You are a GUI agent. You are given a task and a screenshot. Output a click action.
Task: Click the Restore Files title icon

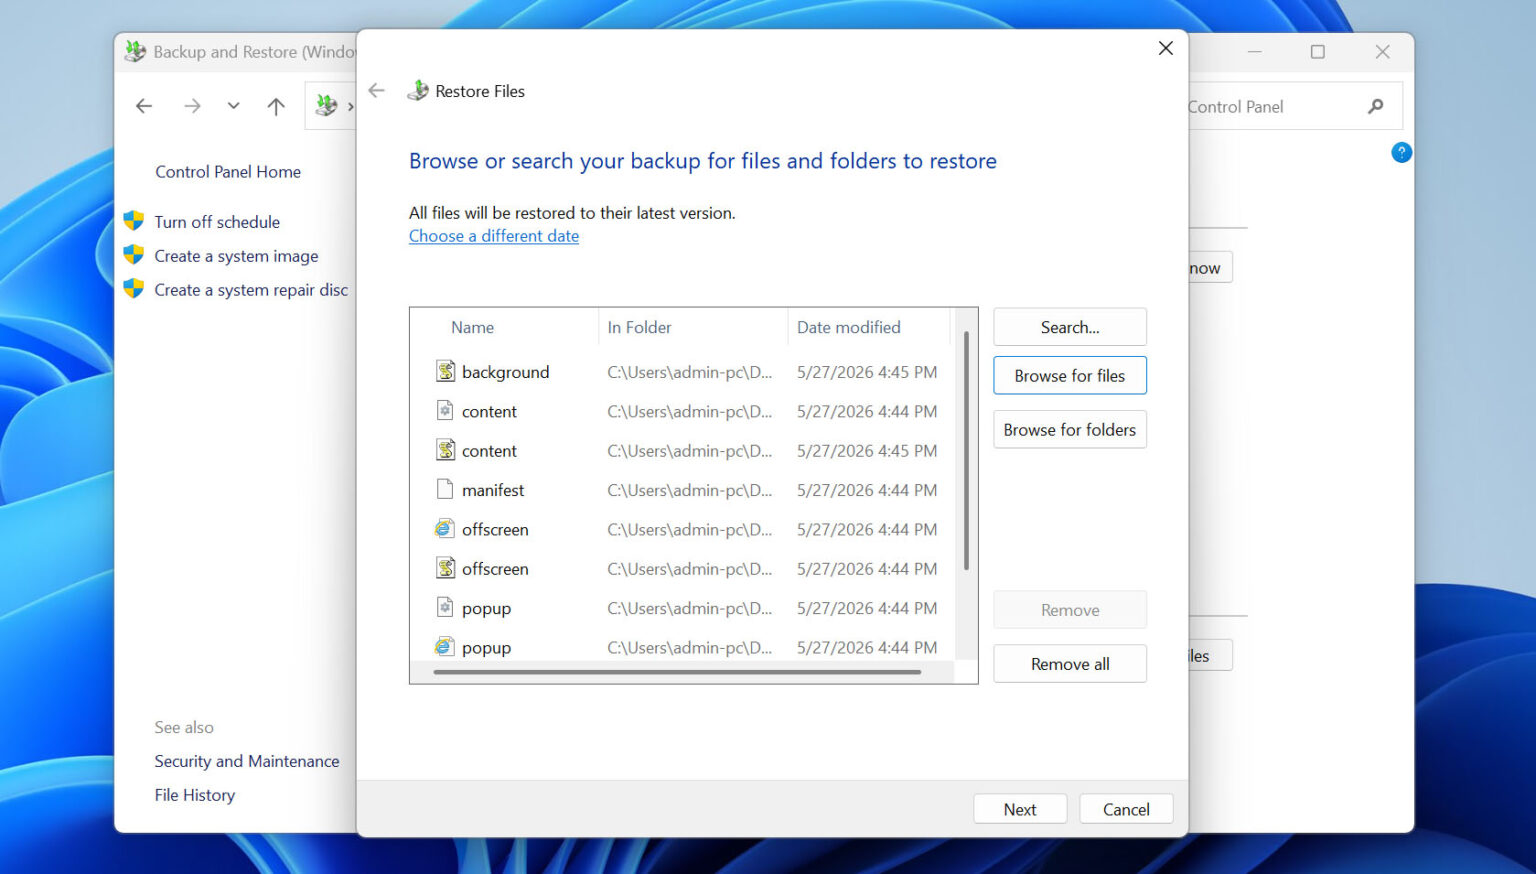pyautogui.click(x=418, y=91)
